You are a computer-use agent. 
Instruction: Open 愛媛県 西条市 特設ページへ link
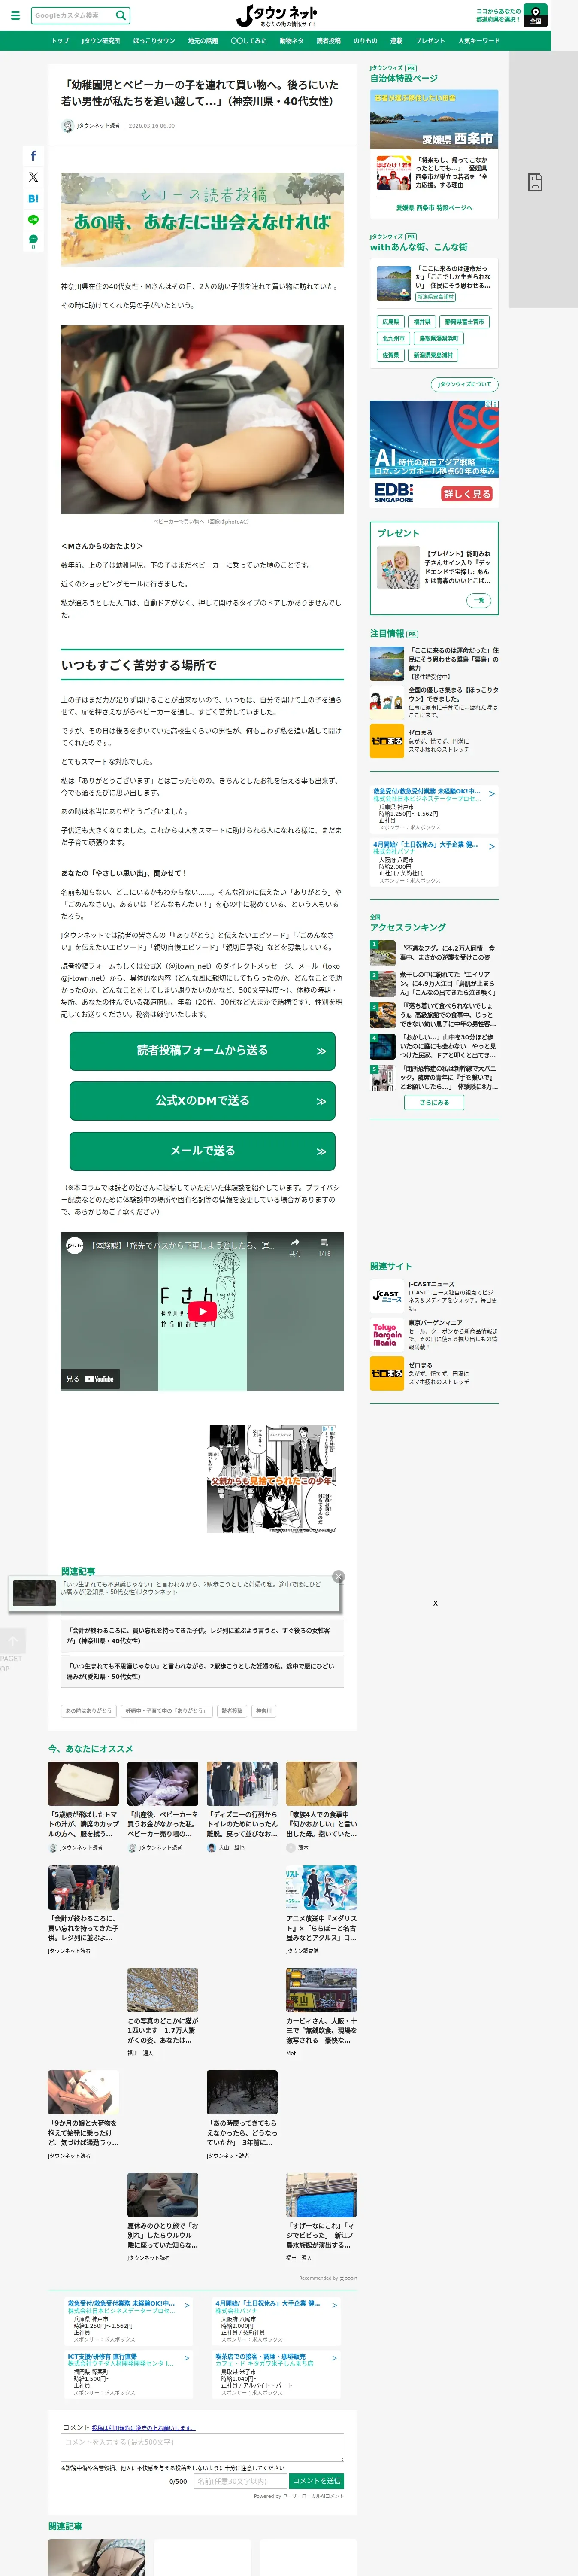pyautogui.click(x=434, y=208)
